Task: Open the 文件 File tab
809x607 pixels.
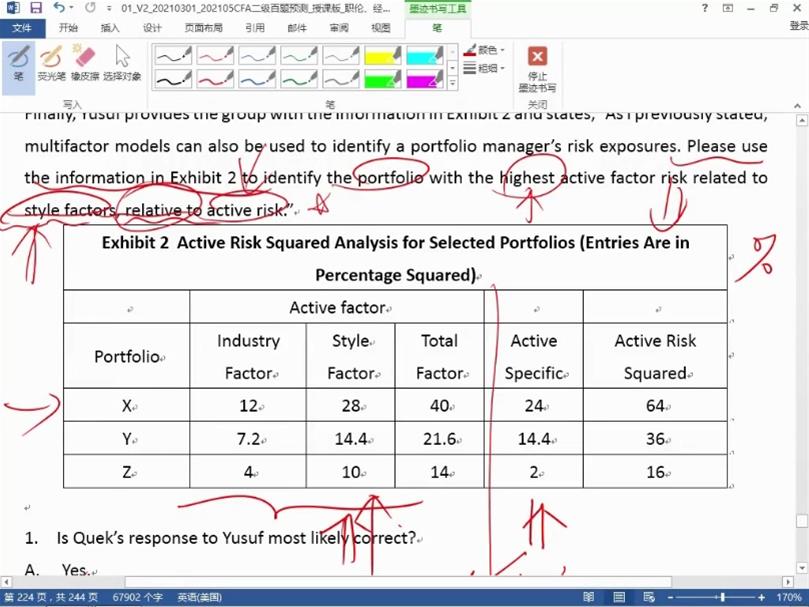Action: coord(22,28)
